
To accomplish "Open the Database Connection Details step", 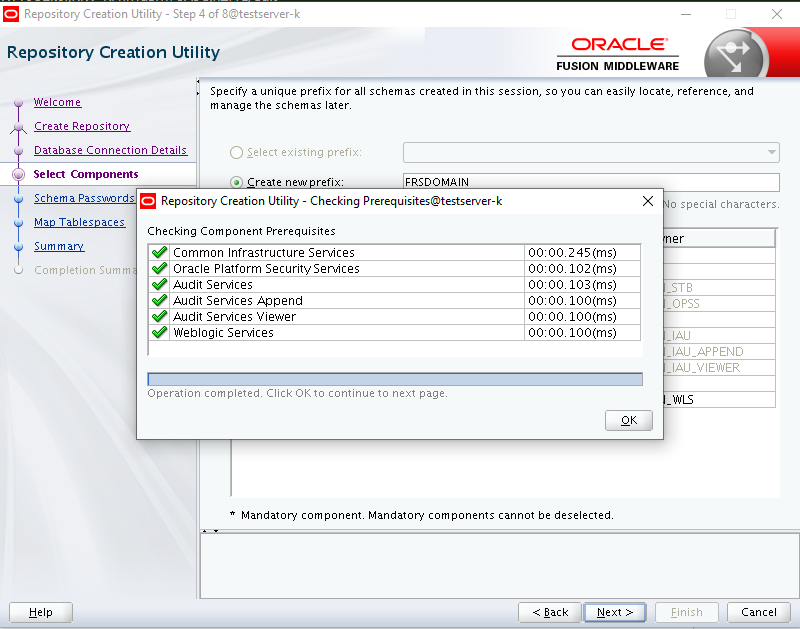I will point(110,150).
